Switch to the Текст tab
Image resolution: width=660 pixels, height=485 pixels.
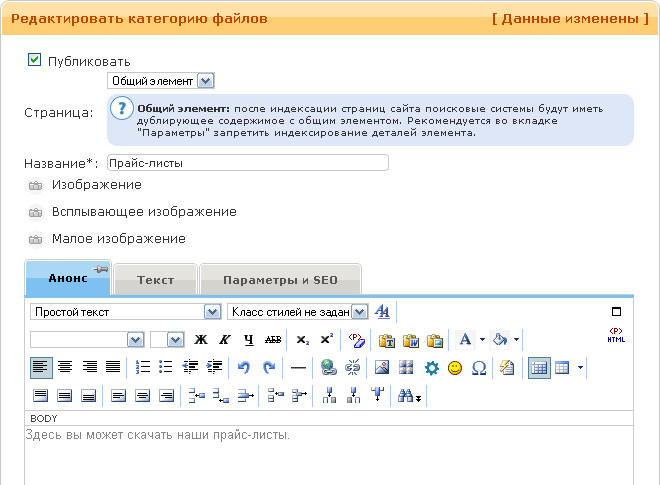[155, 280]
